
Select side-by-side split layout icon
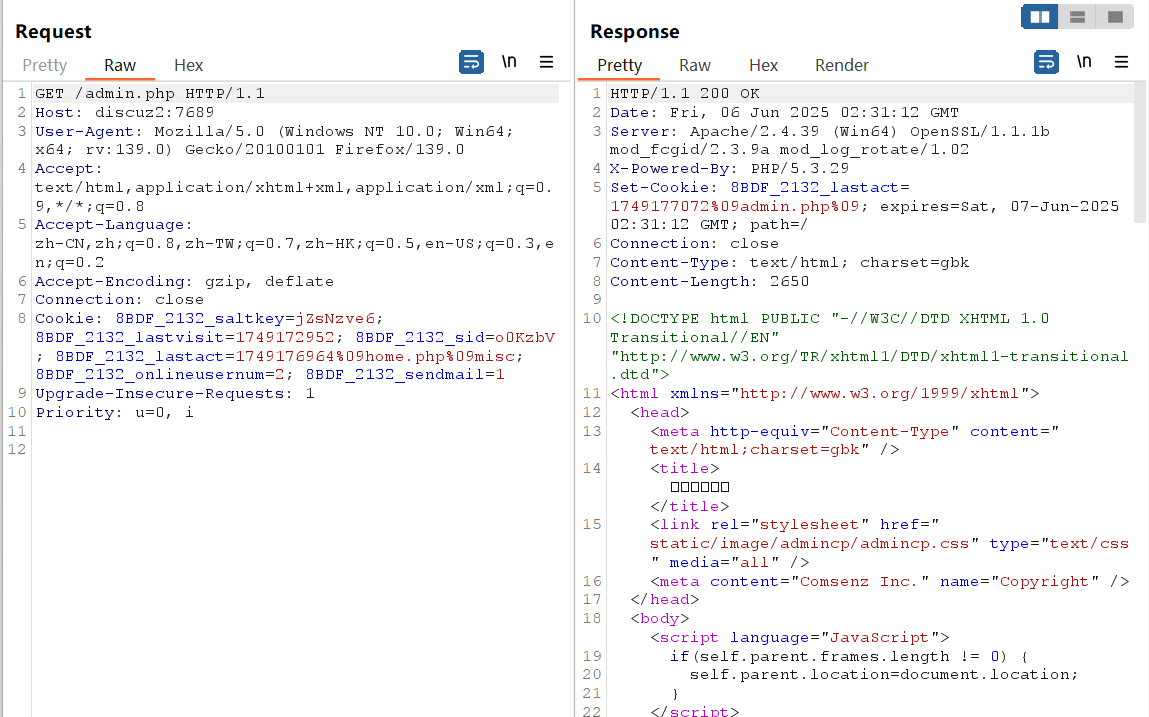point(1040,17)
